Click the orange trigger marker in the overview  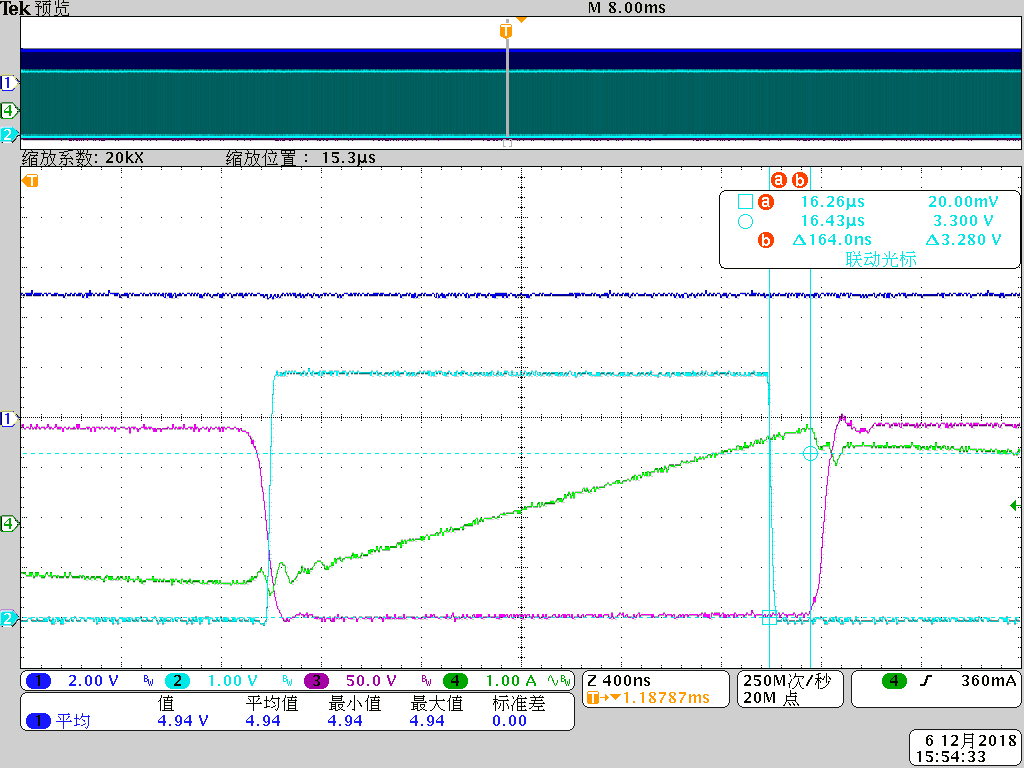[x=505, y=31]
